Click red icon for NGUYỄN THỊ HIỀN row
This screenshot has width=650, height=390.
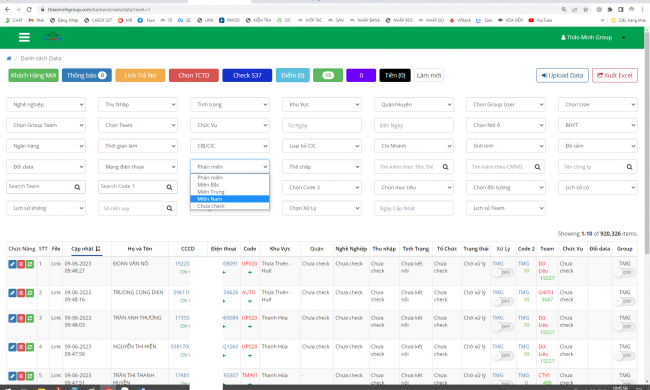tap(21, 347)
